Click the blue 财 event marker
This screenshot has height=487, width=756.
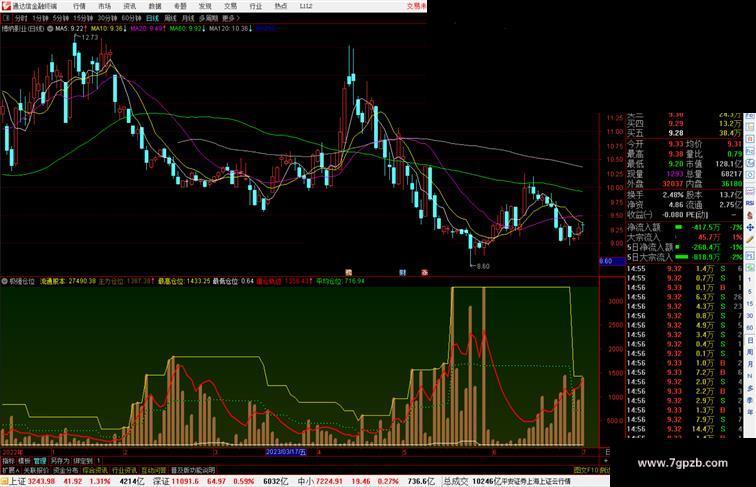coord(403,272)
